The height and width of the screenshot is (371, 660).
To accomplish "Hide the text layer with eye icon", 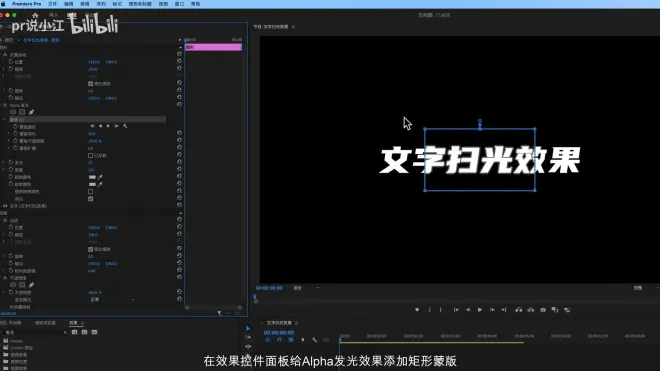I will tap(5, 206).
